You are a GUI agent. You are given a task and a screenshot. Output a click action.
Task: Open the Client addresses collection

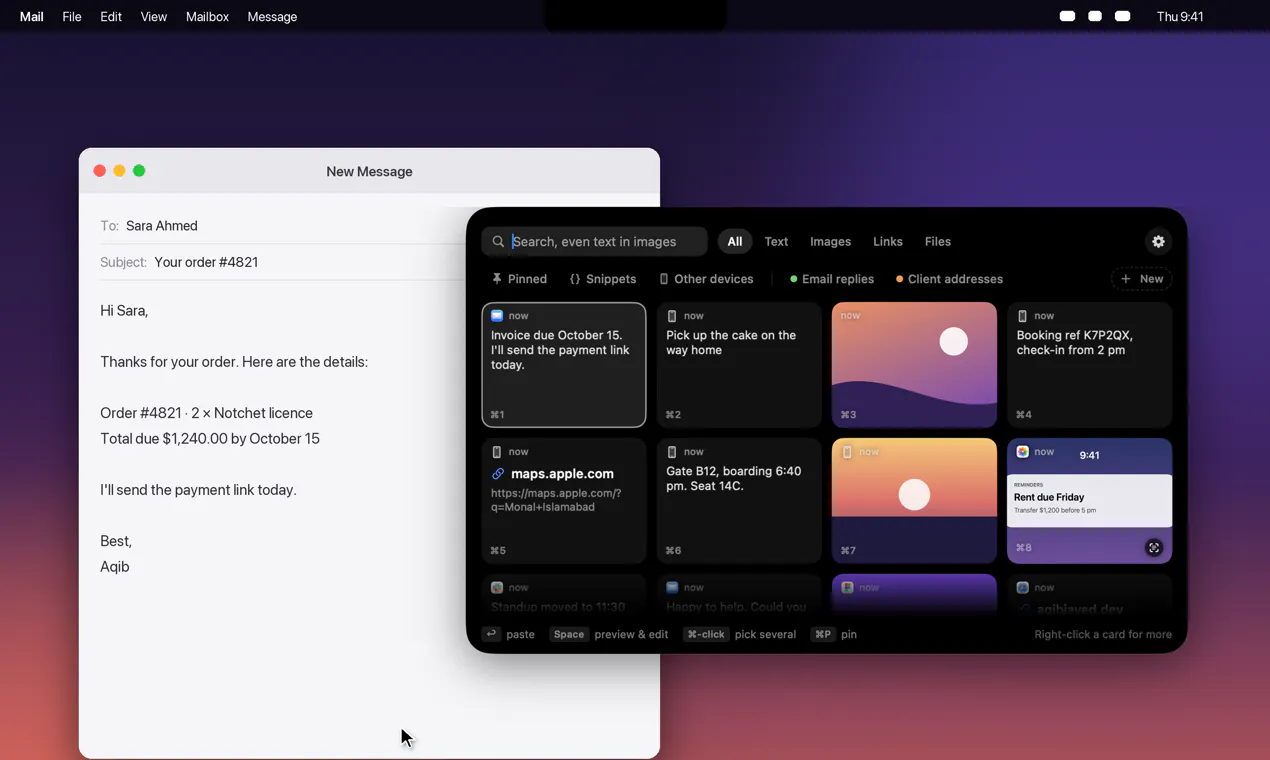tap(949, 279)
